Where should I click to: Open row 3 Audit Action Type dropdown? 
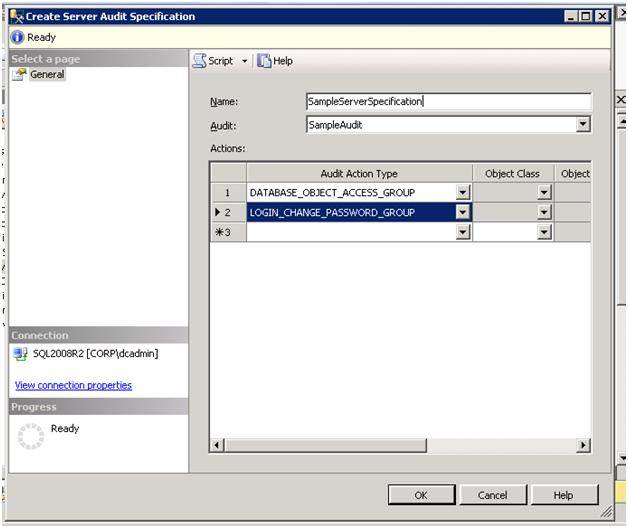pyautogui.click(x=463, y=232)
